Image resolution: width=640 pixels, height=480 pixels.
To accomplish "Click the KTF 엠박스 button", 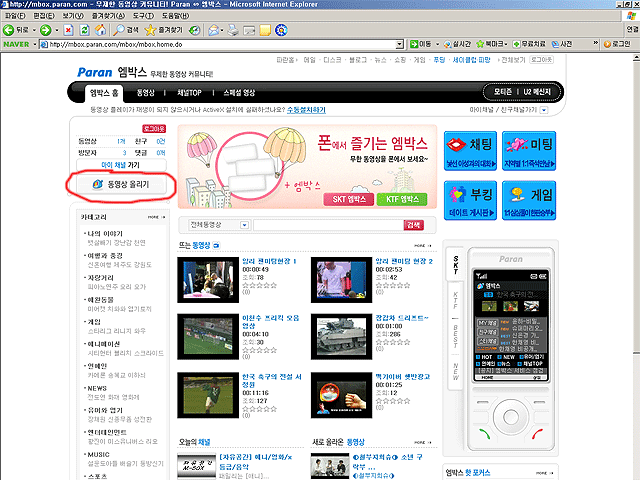I will 402,199.
